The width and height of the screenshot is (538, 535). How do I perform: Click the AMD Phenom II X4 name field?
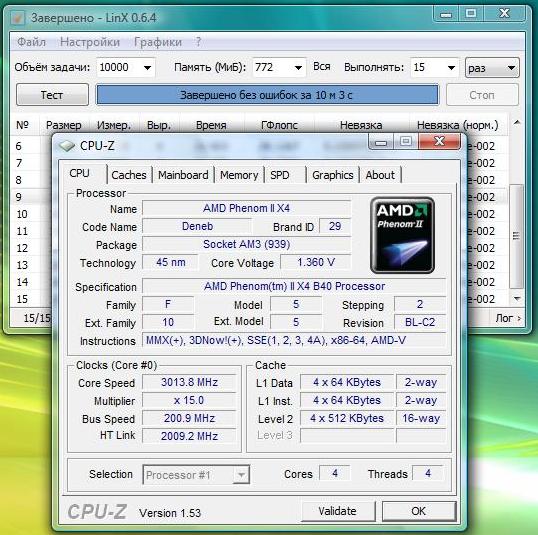(246, 208)
